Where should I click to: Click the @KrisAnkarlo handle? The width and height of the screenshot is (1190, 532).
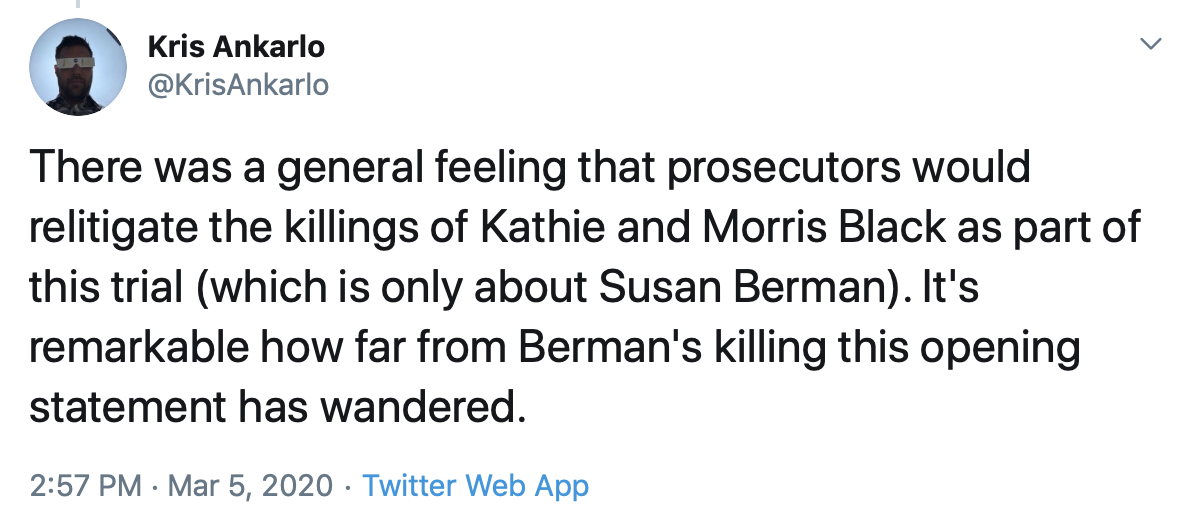pos(238,86)
